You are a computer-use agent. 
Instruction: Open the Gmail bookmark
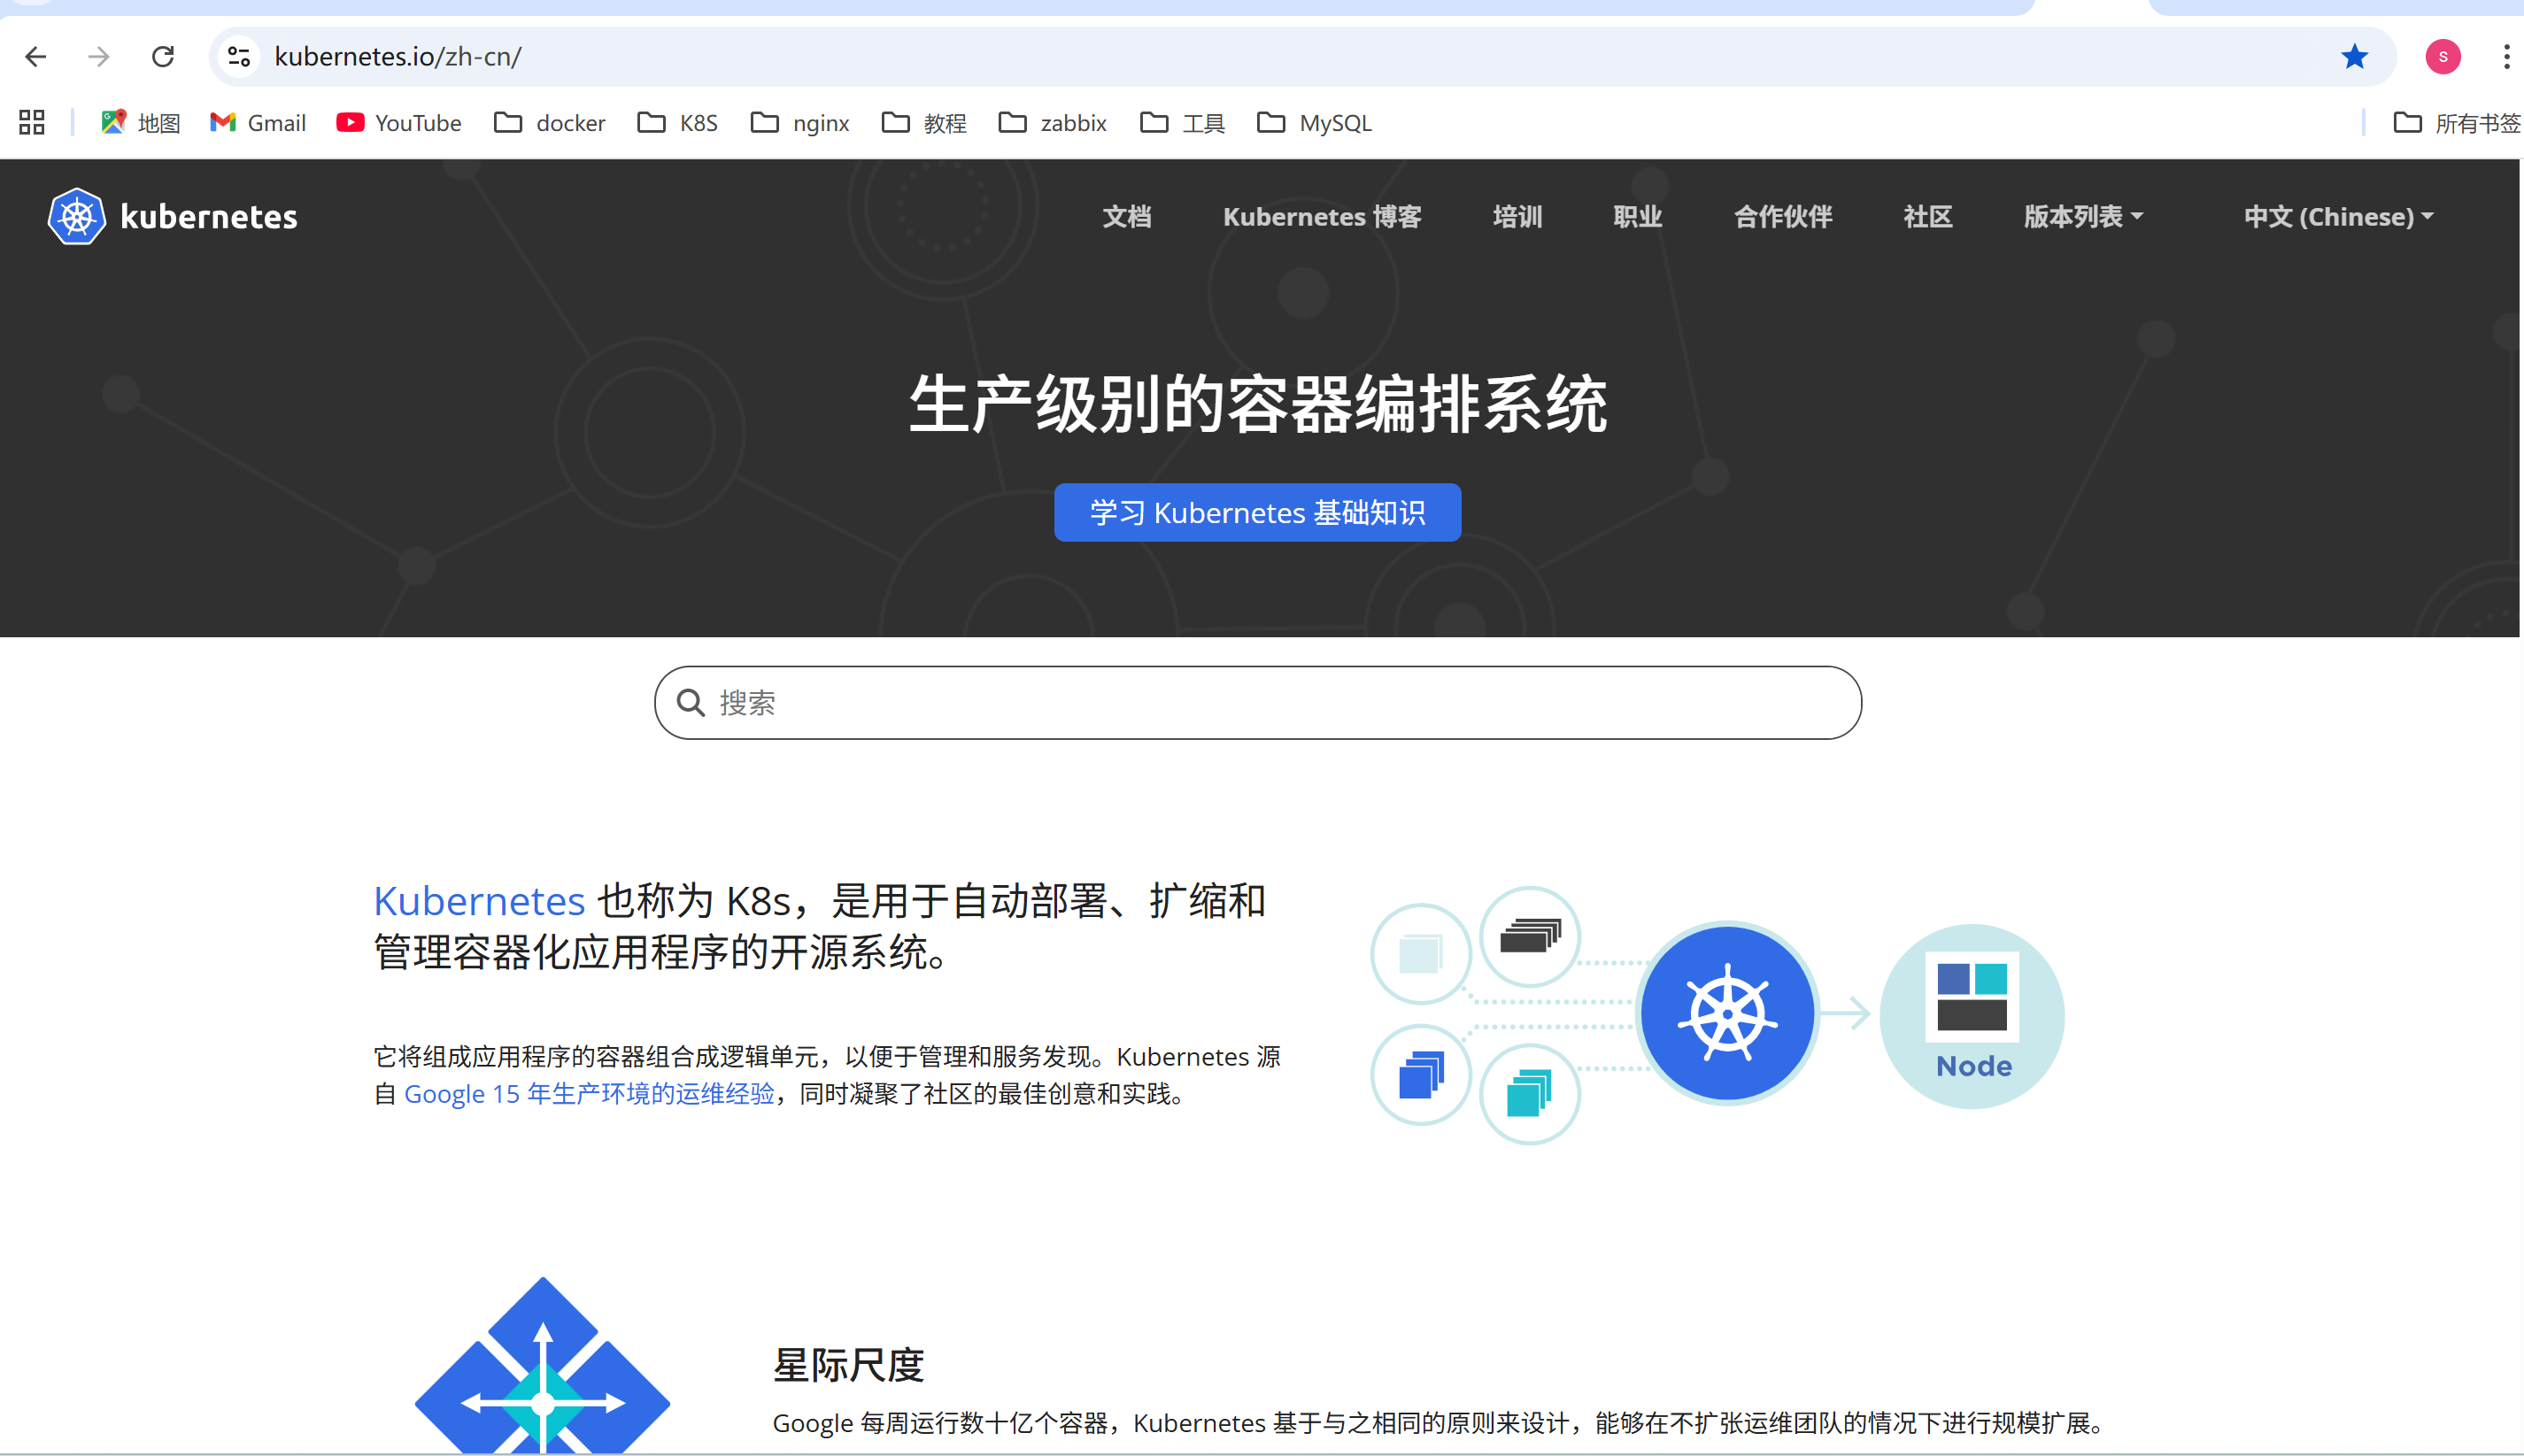point(258,123)
